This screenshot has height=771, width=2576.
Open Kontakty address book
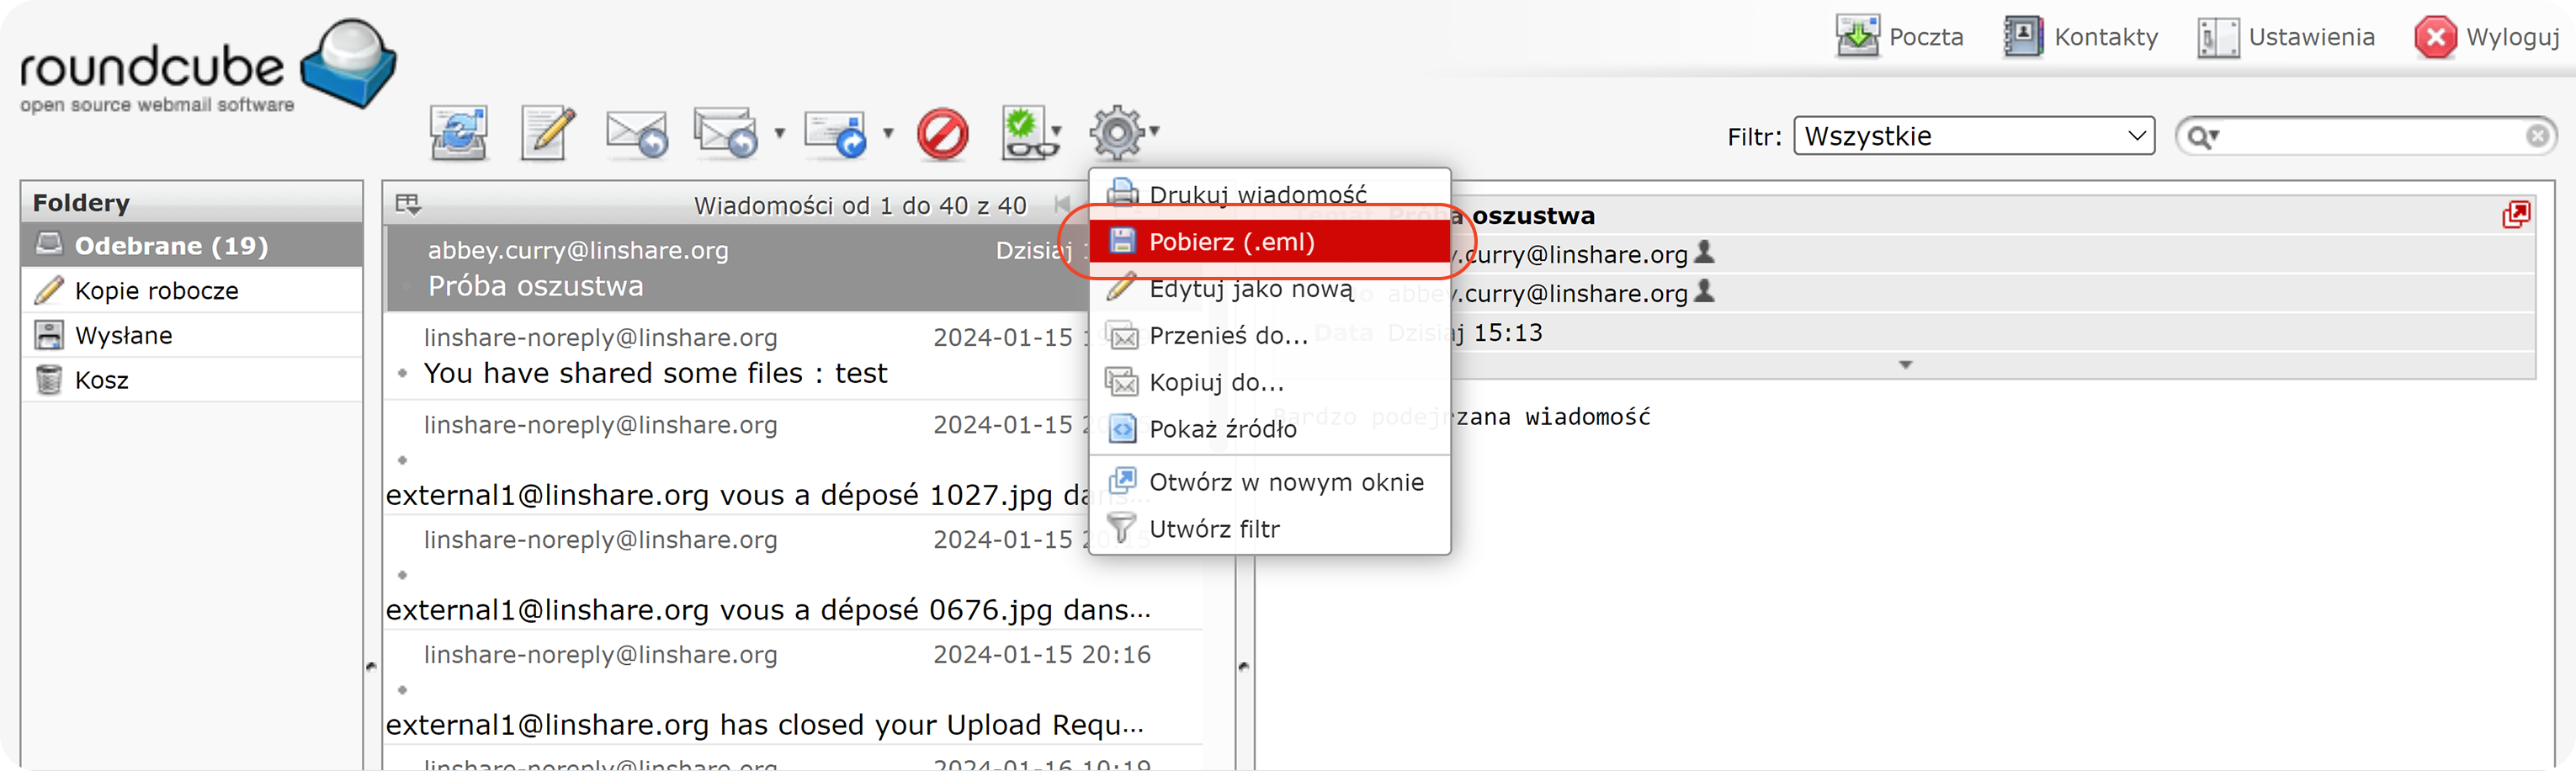tap(2081, 37)
